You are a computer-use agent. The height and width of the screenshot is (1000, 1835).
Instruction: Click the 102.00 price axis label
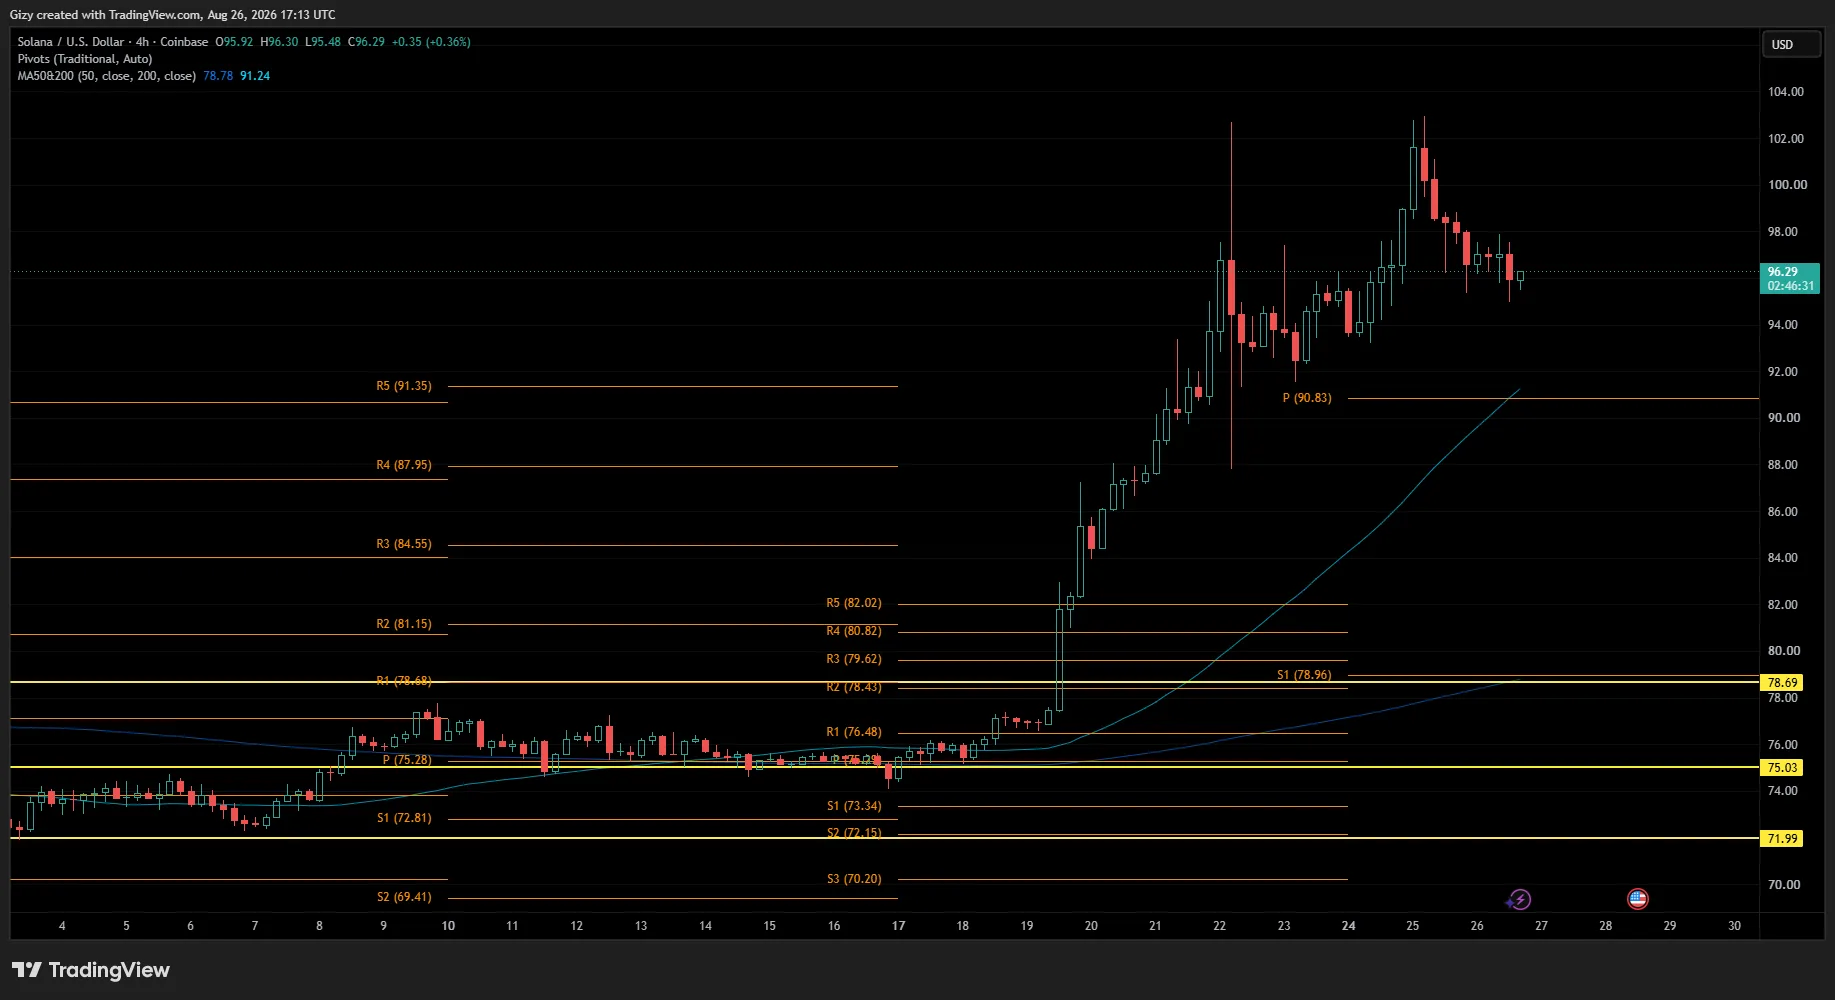[x=1786, y=139]
